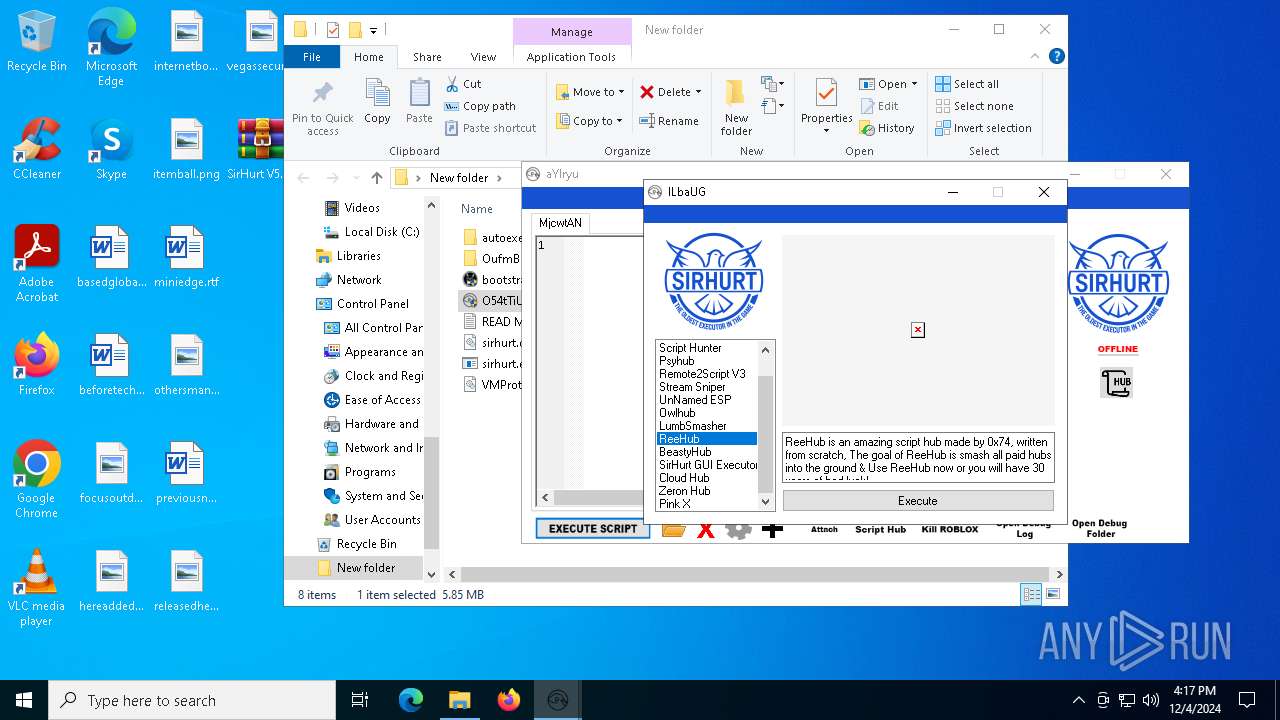Click Select all in ribbon

pyautogui.click(x=967, y=84)
